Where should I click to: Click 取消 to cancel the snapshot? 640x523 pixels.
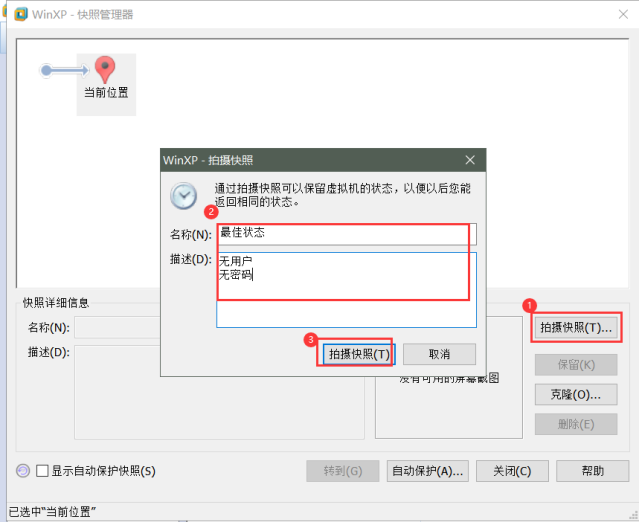(x=439, y=354)
